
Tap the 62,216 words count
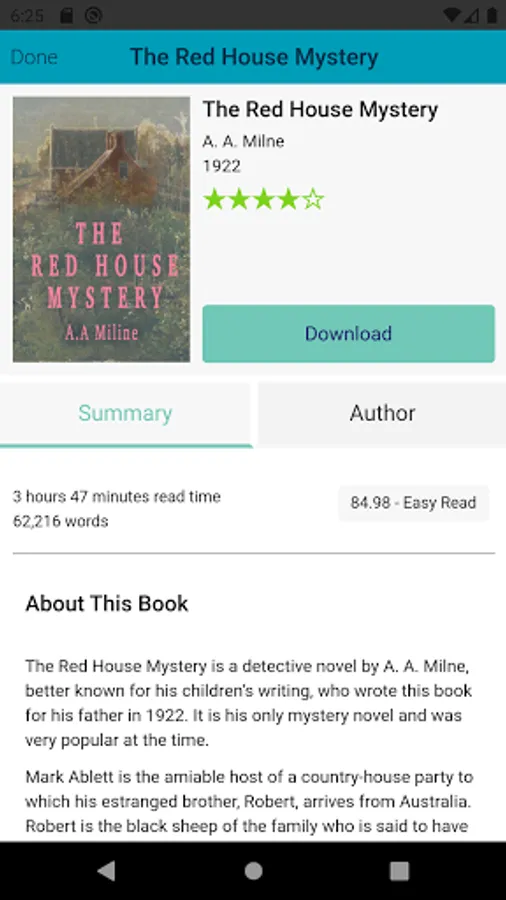pos(60,522)
